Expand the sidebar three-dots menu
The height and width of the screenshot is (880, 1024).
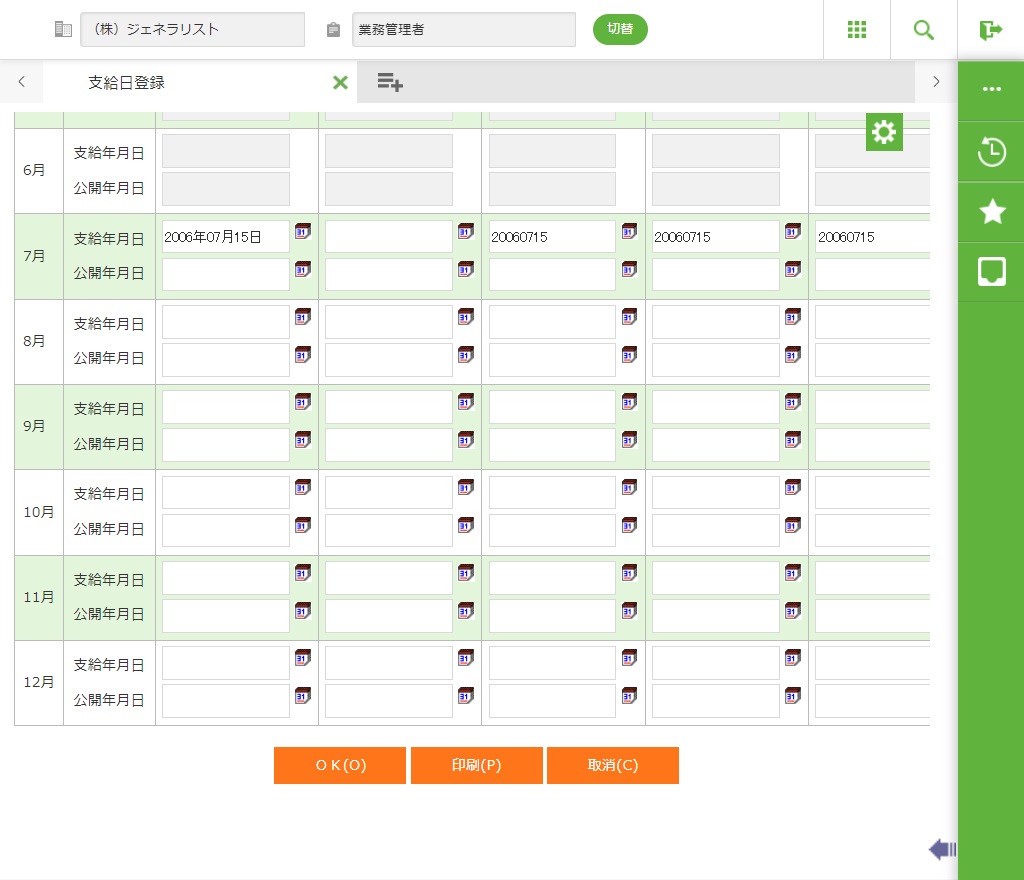(991, 89)
